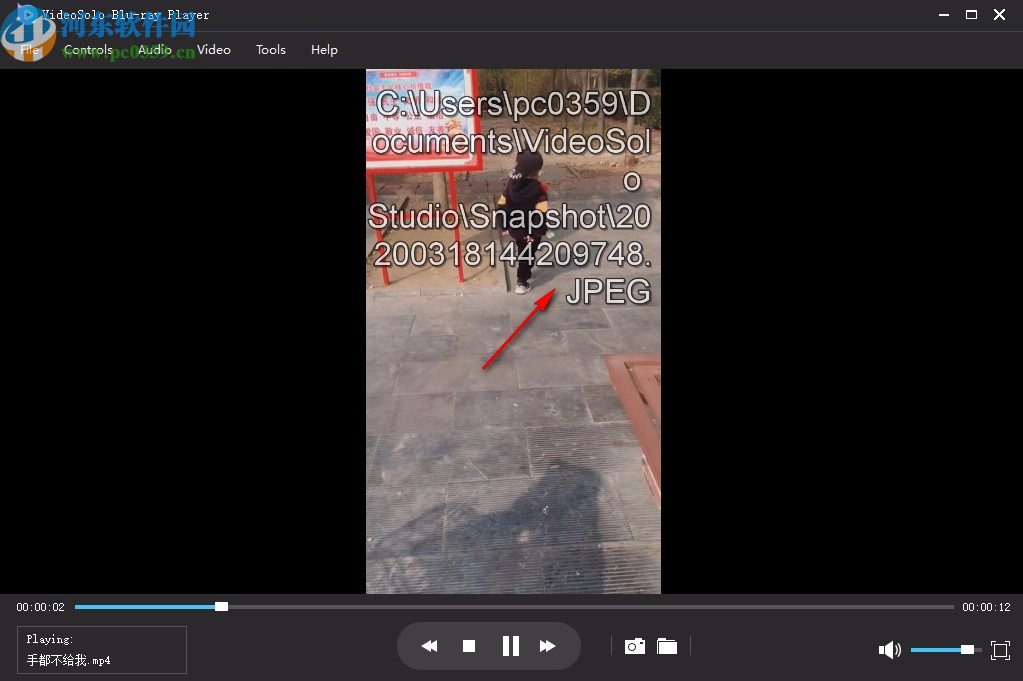The height and width of the screenshot is (681, 1023).
Task: Select the fast forward icon
Action: click(548, 646)
